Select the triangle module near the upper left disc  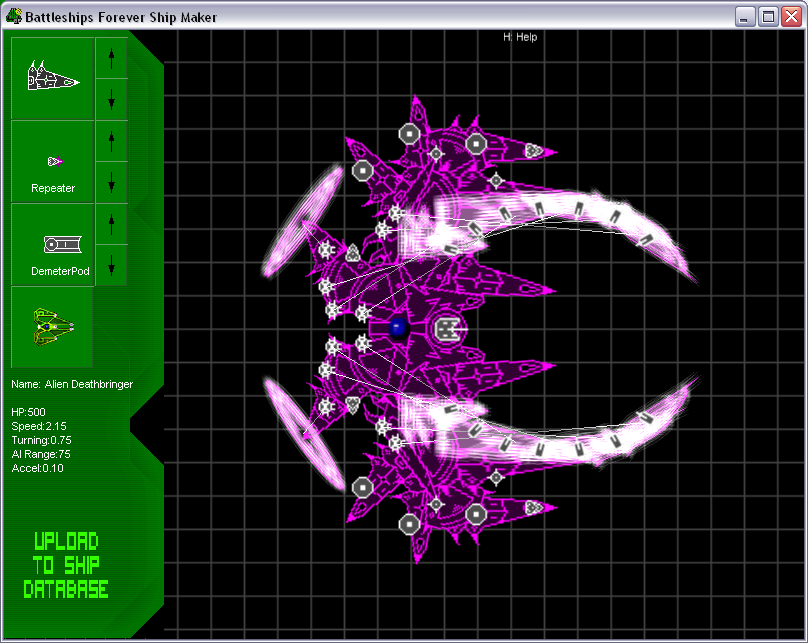(352, 252)
